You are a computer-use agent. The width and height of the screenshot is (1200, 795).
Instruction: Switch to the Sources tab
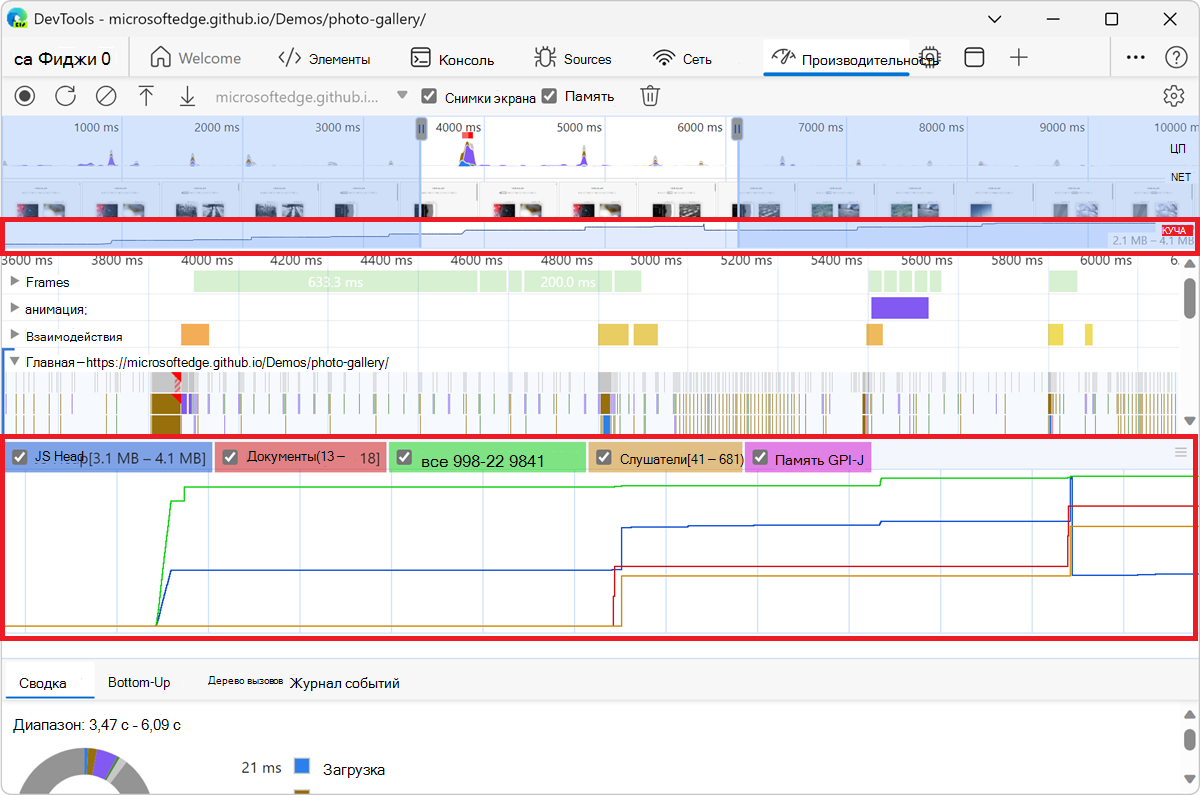click(572, 58)
